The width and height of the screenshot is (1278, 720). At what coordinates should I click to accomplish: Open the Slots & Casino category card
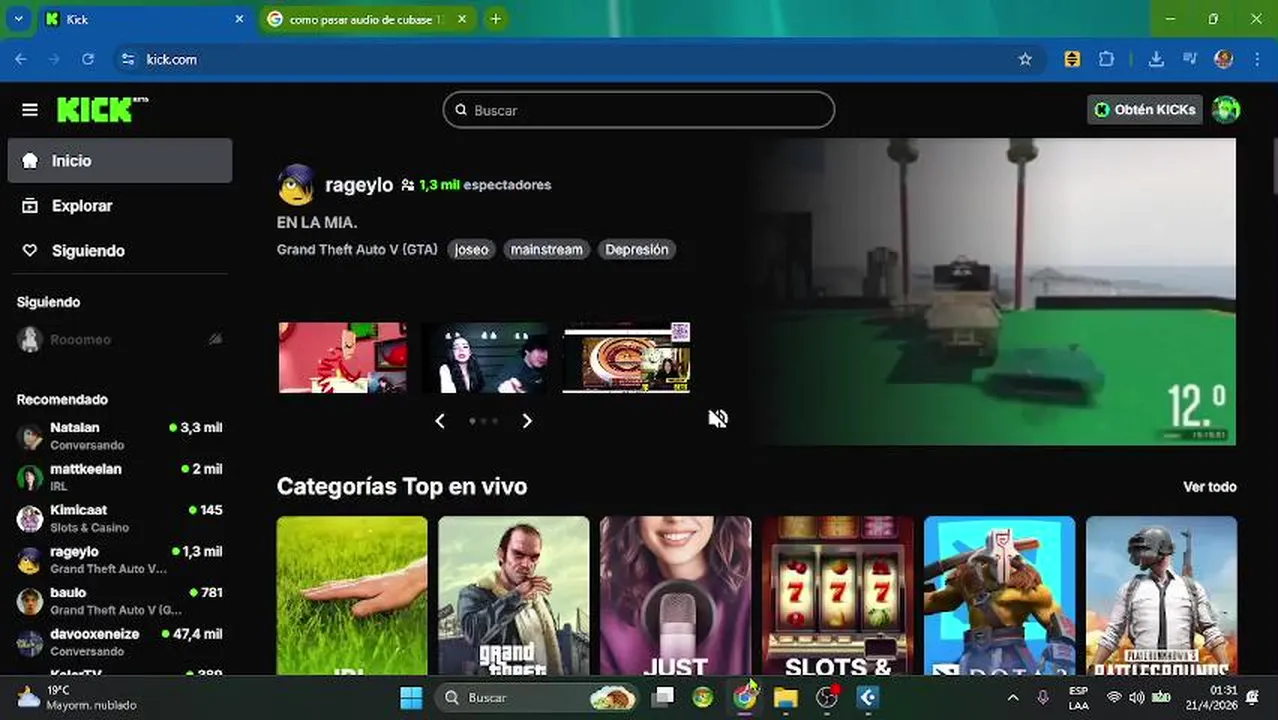pyautogui.click(x=837, y=596)
